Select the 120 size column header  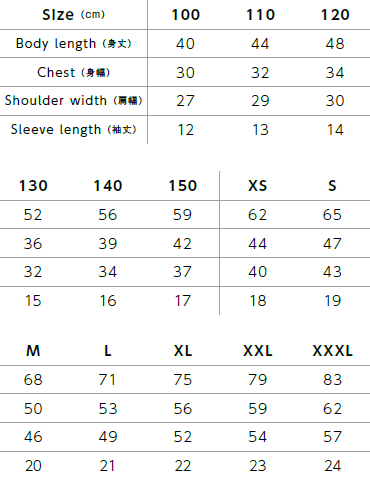[335, 15]
